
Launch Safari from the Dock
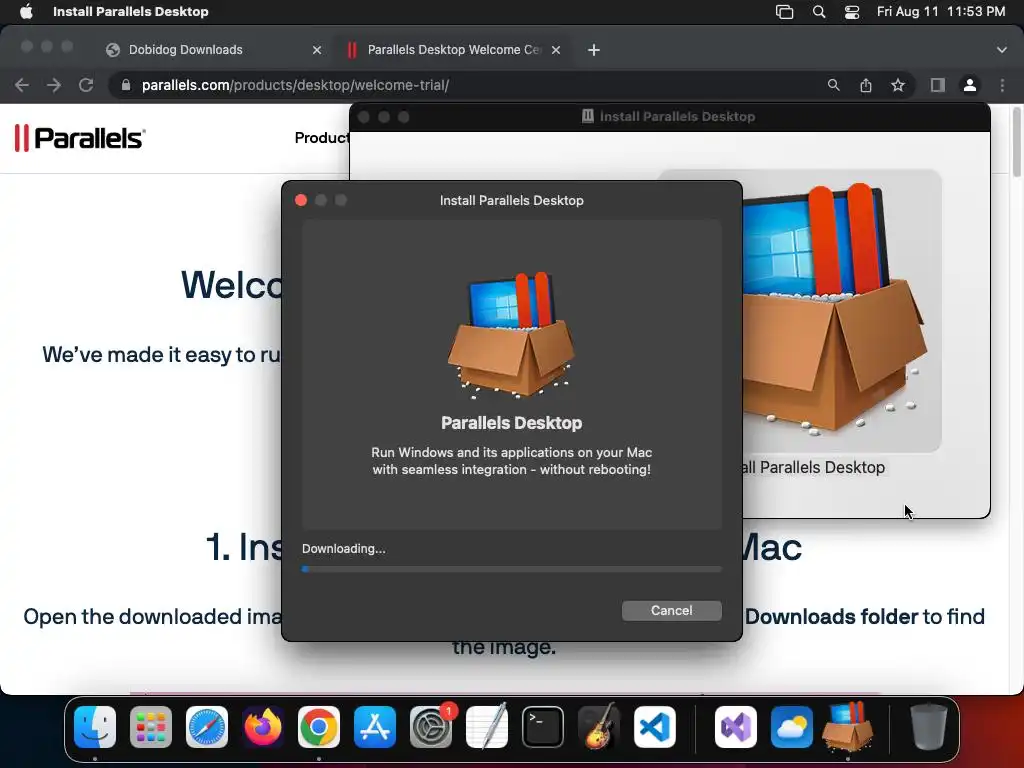(207, 727)
